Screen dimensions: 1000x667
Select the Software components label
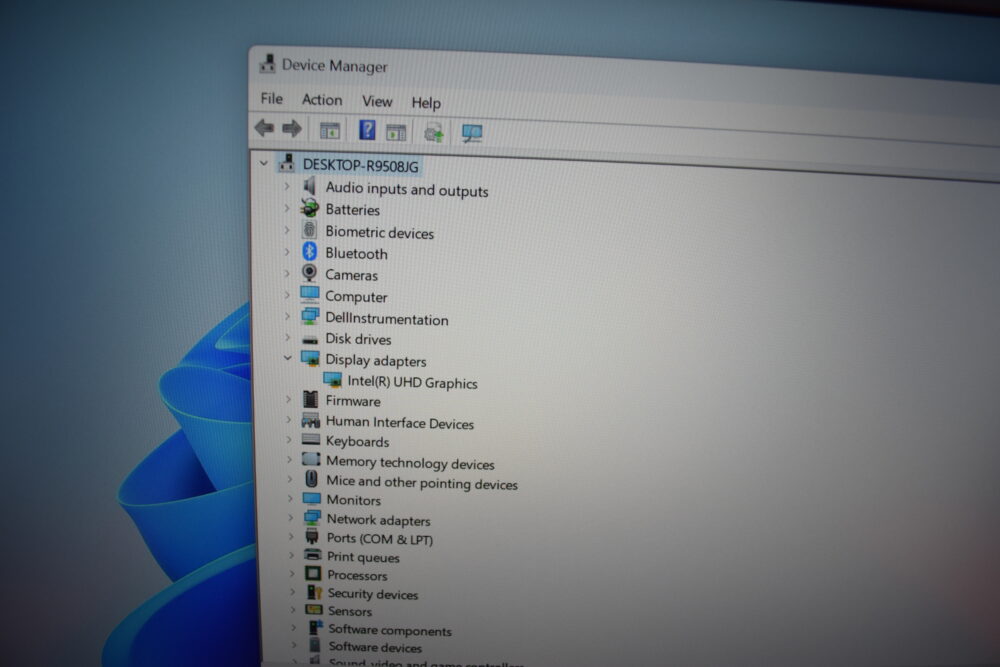pyautogui.click(x=390, y=630)
